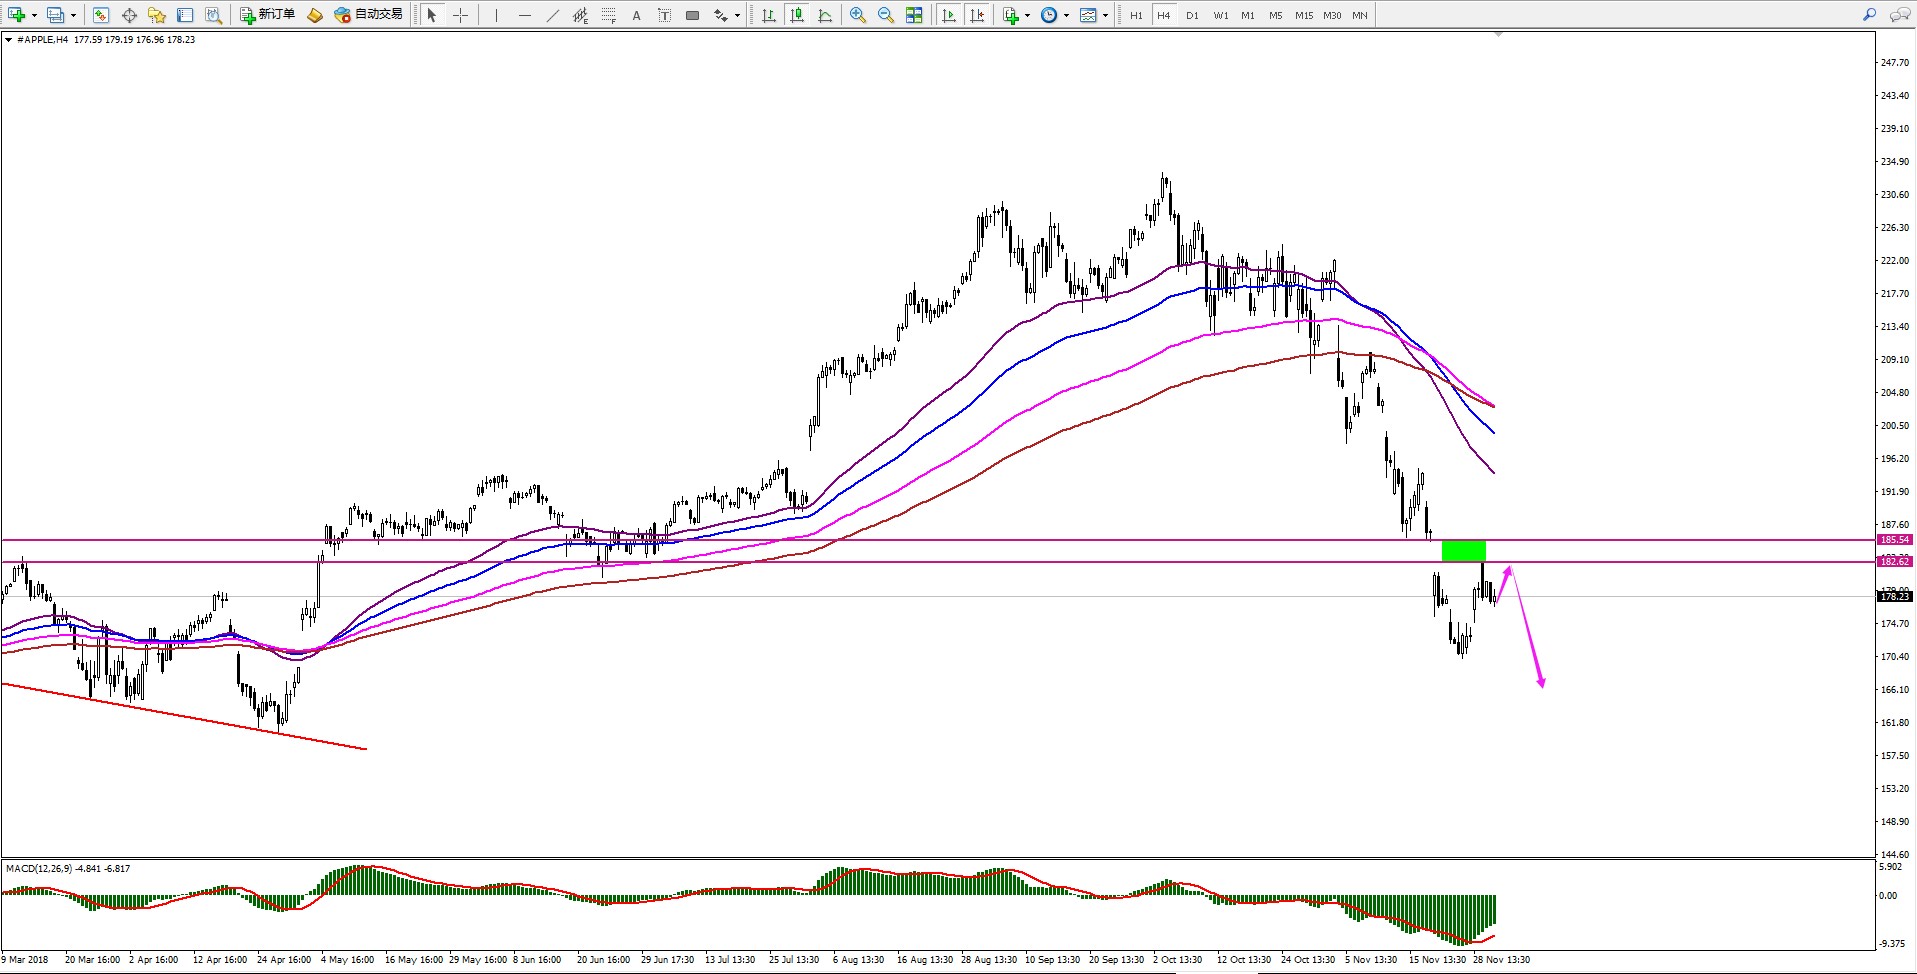Switch chart to candlestick display
This screenshot has height=974, width=1917.
pyautogui.click(x=797, y=15)
